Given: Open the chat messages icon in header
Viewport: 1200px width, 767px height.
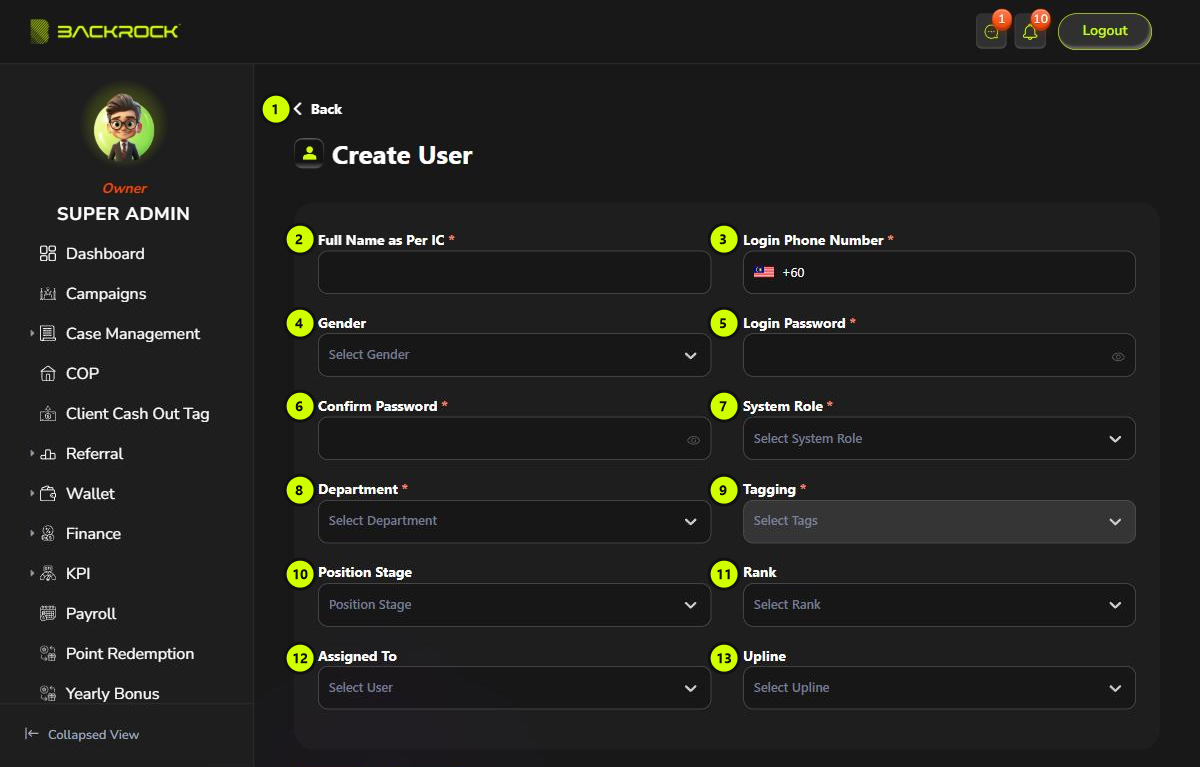Looking at the screenshot, I should pyautogui.click(x=991, y=32).
